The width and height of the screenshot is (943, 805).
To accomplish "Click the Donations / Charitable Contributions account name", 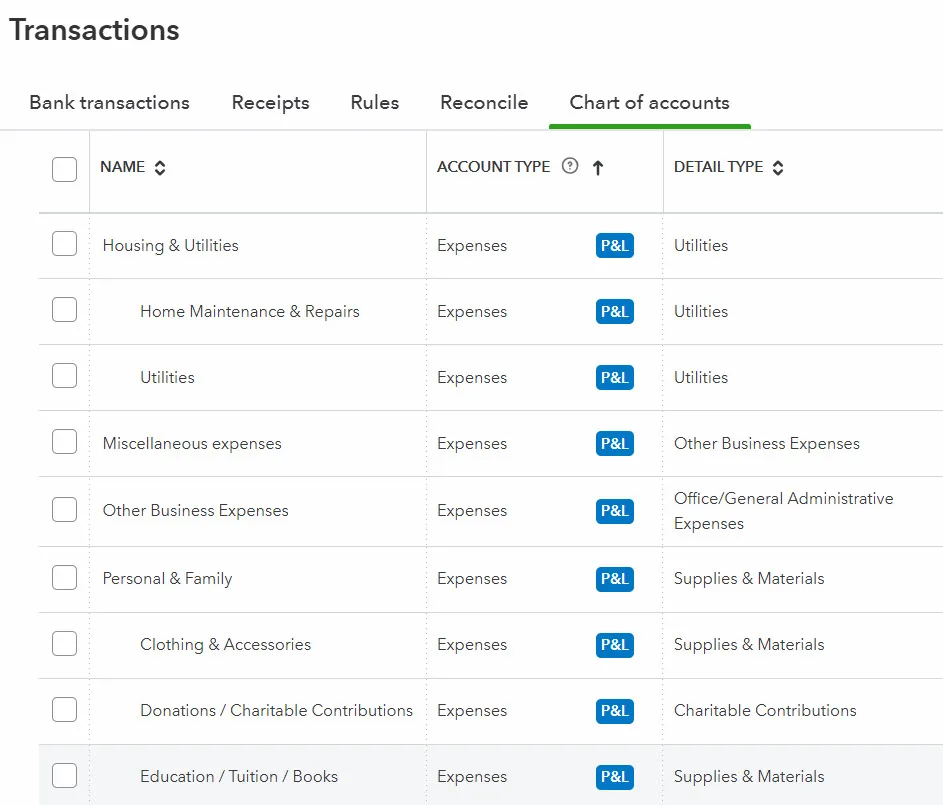I will [276, 711].
